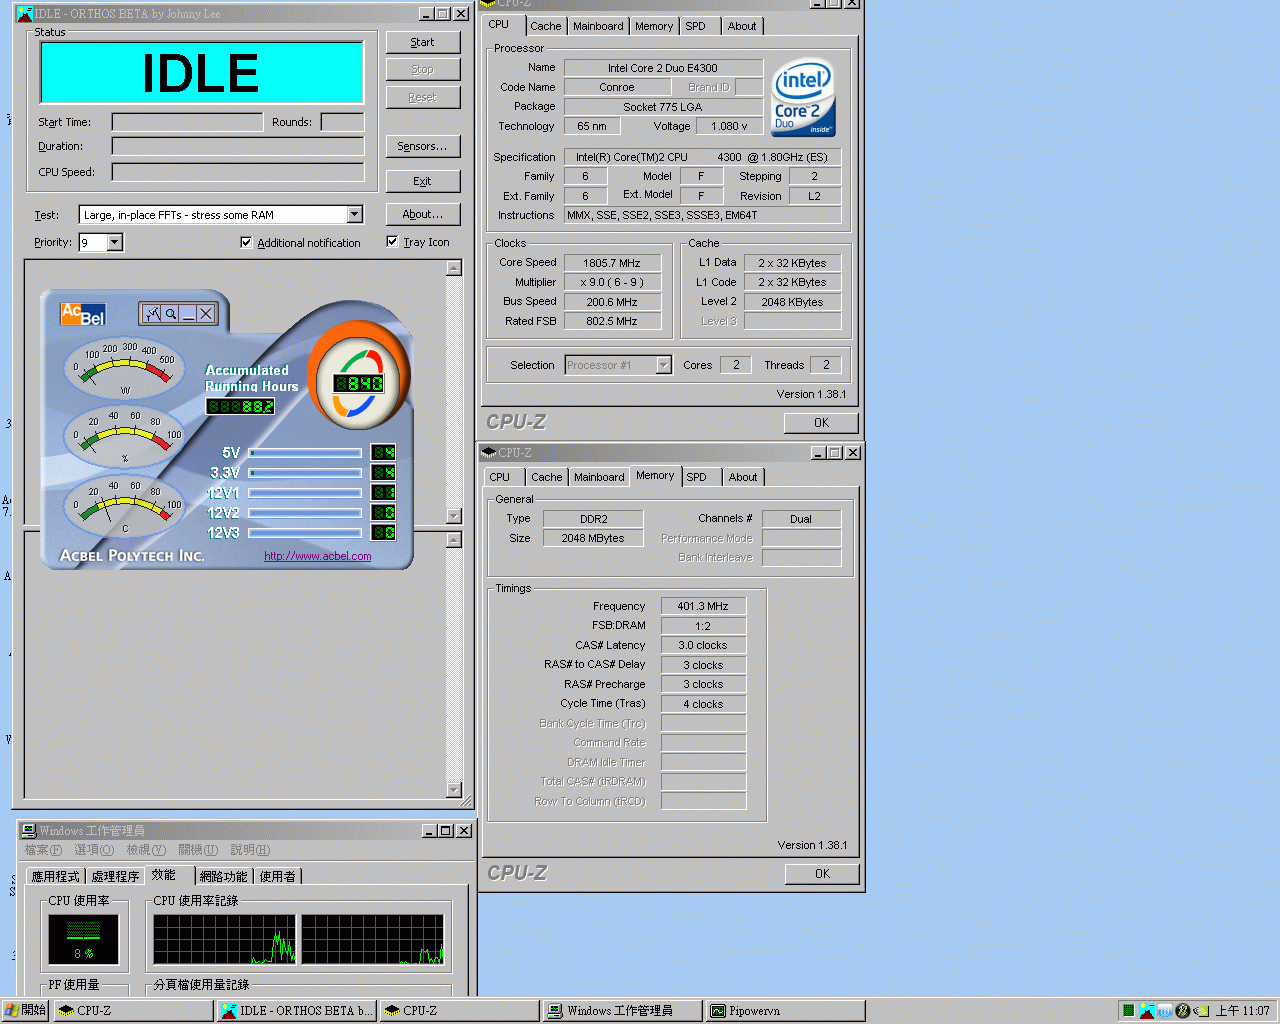This screenshot has width=1280, height=1024.
Task: Open the AcBel monitor settings tool icon
Action: click(x=152, y=313)
